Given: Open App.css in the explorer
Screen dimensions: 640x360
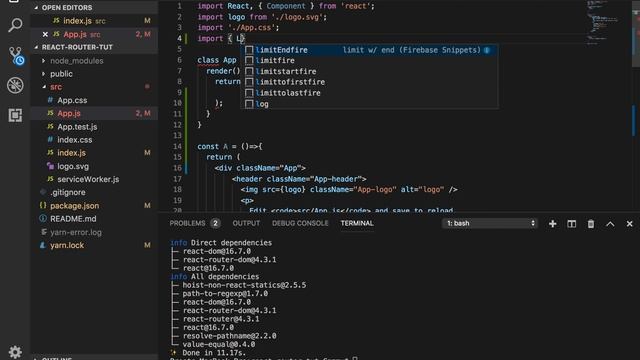Looking at the screenshot, I should pos(94,100).
